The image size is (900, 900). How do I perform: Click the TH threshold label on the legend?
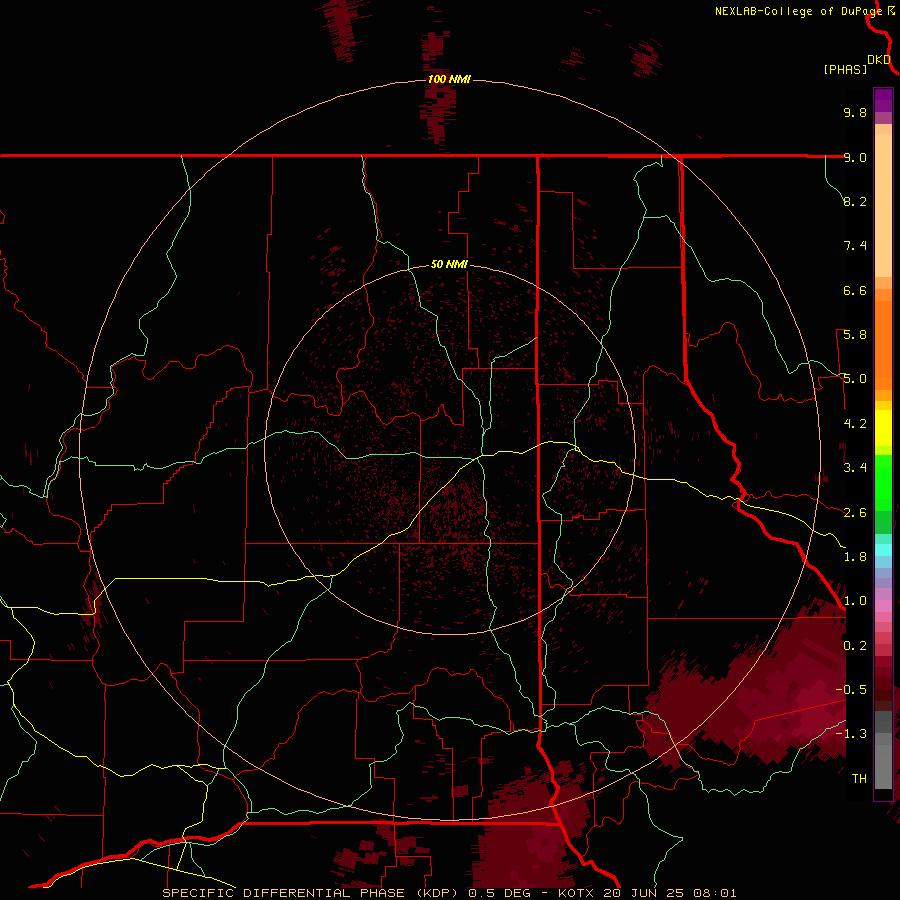pos(859,779)
